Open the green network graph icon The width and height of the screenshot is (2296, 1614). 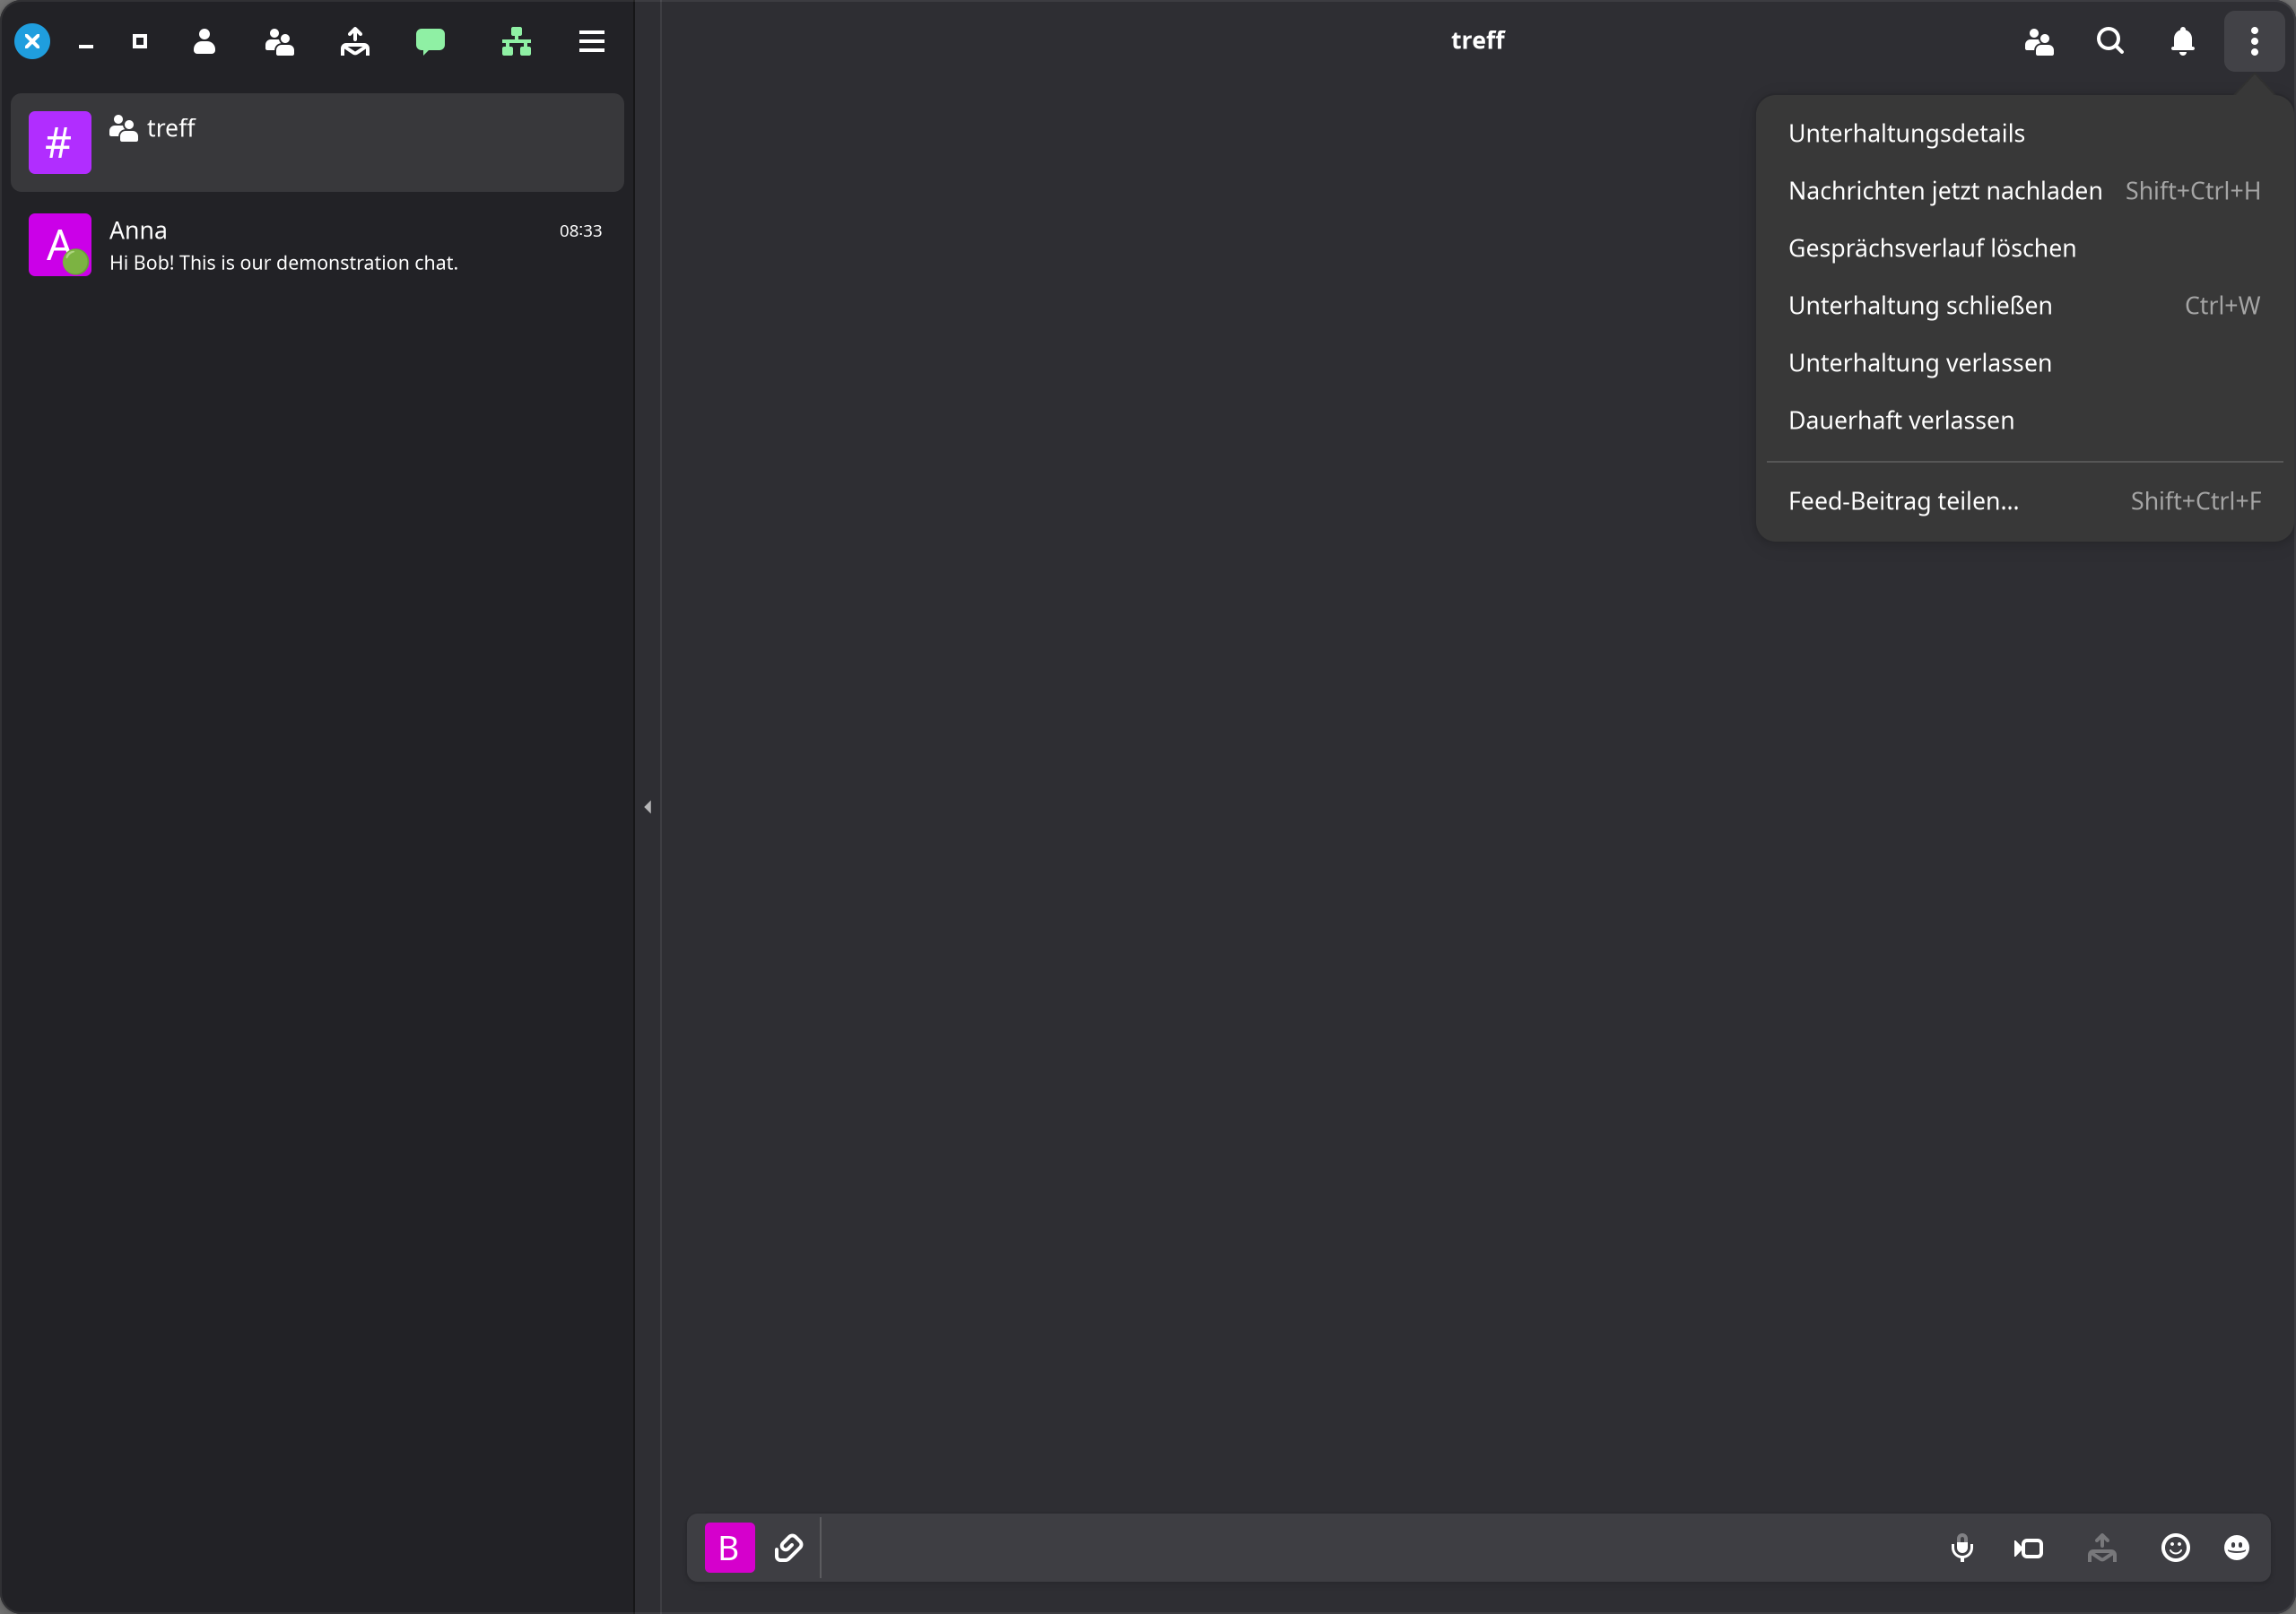click(x=516, y=41)
